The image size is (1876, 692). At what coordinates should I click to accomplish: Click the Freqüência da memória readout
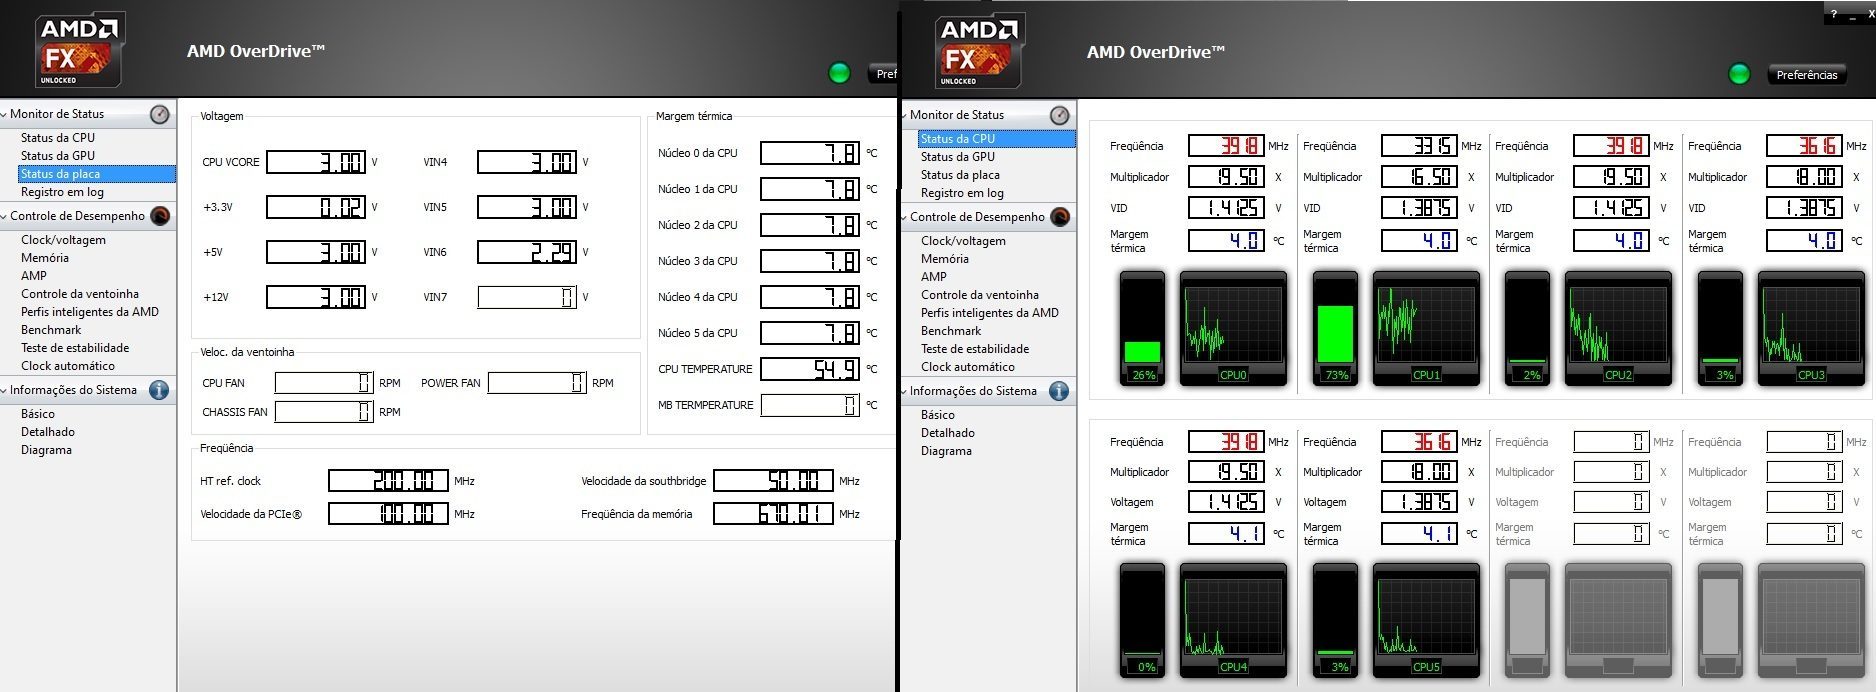coord(773,514)
